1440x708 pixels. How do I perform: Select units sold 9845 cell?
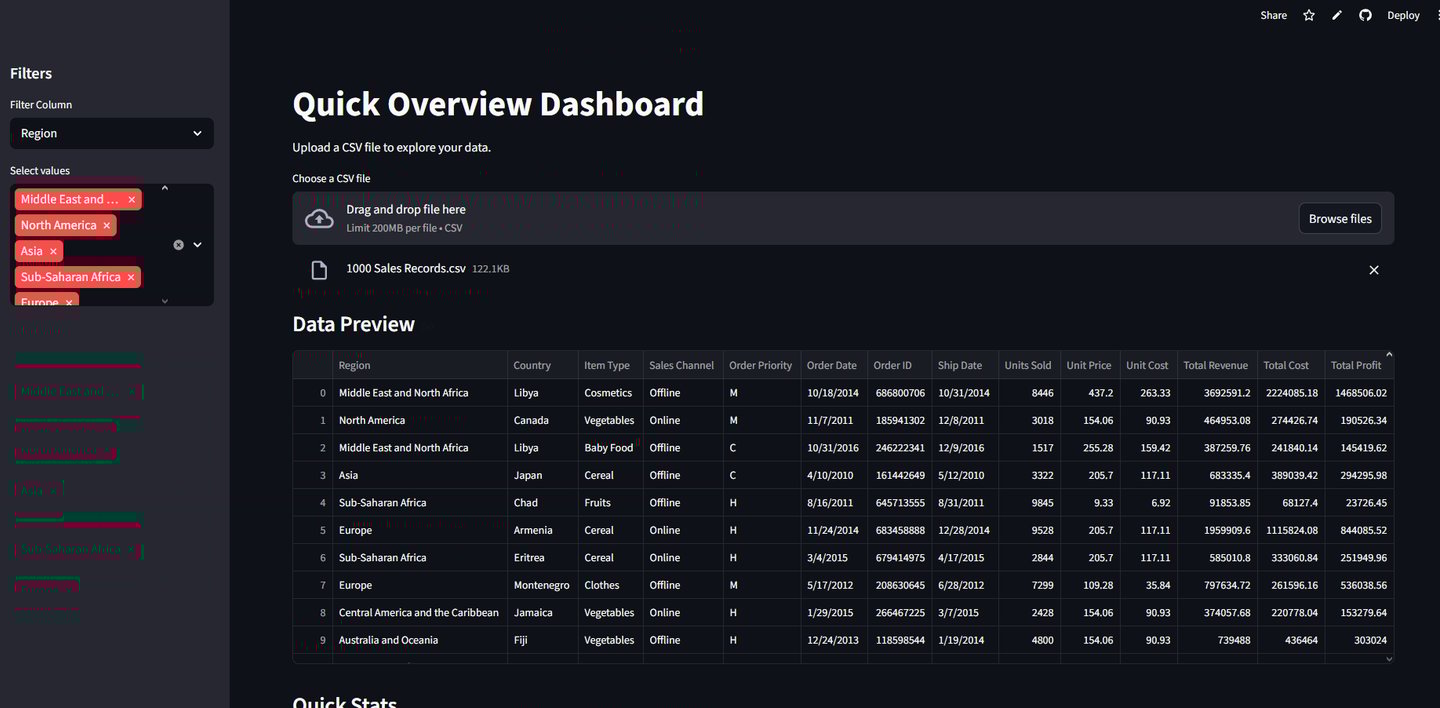pos(1029,503)
